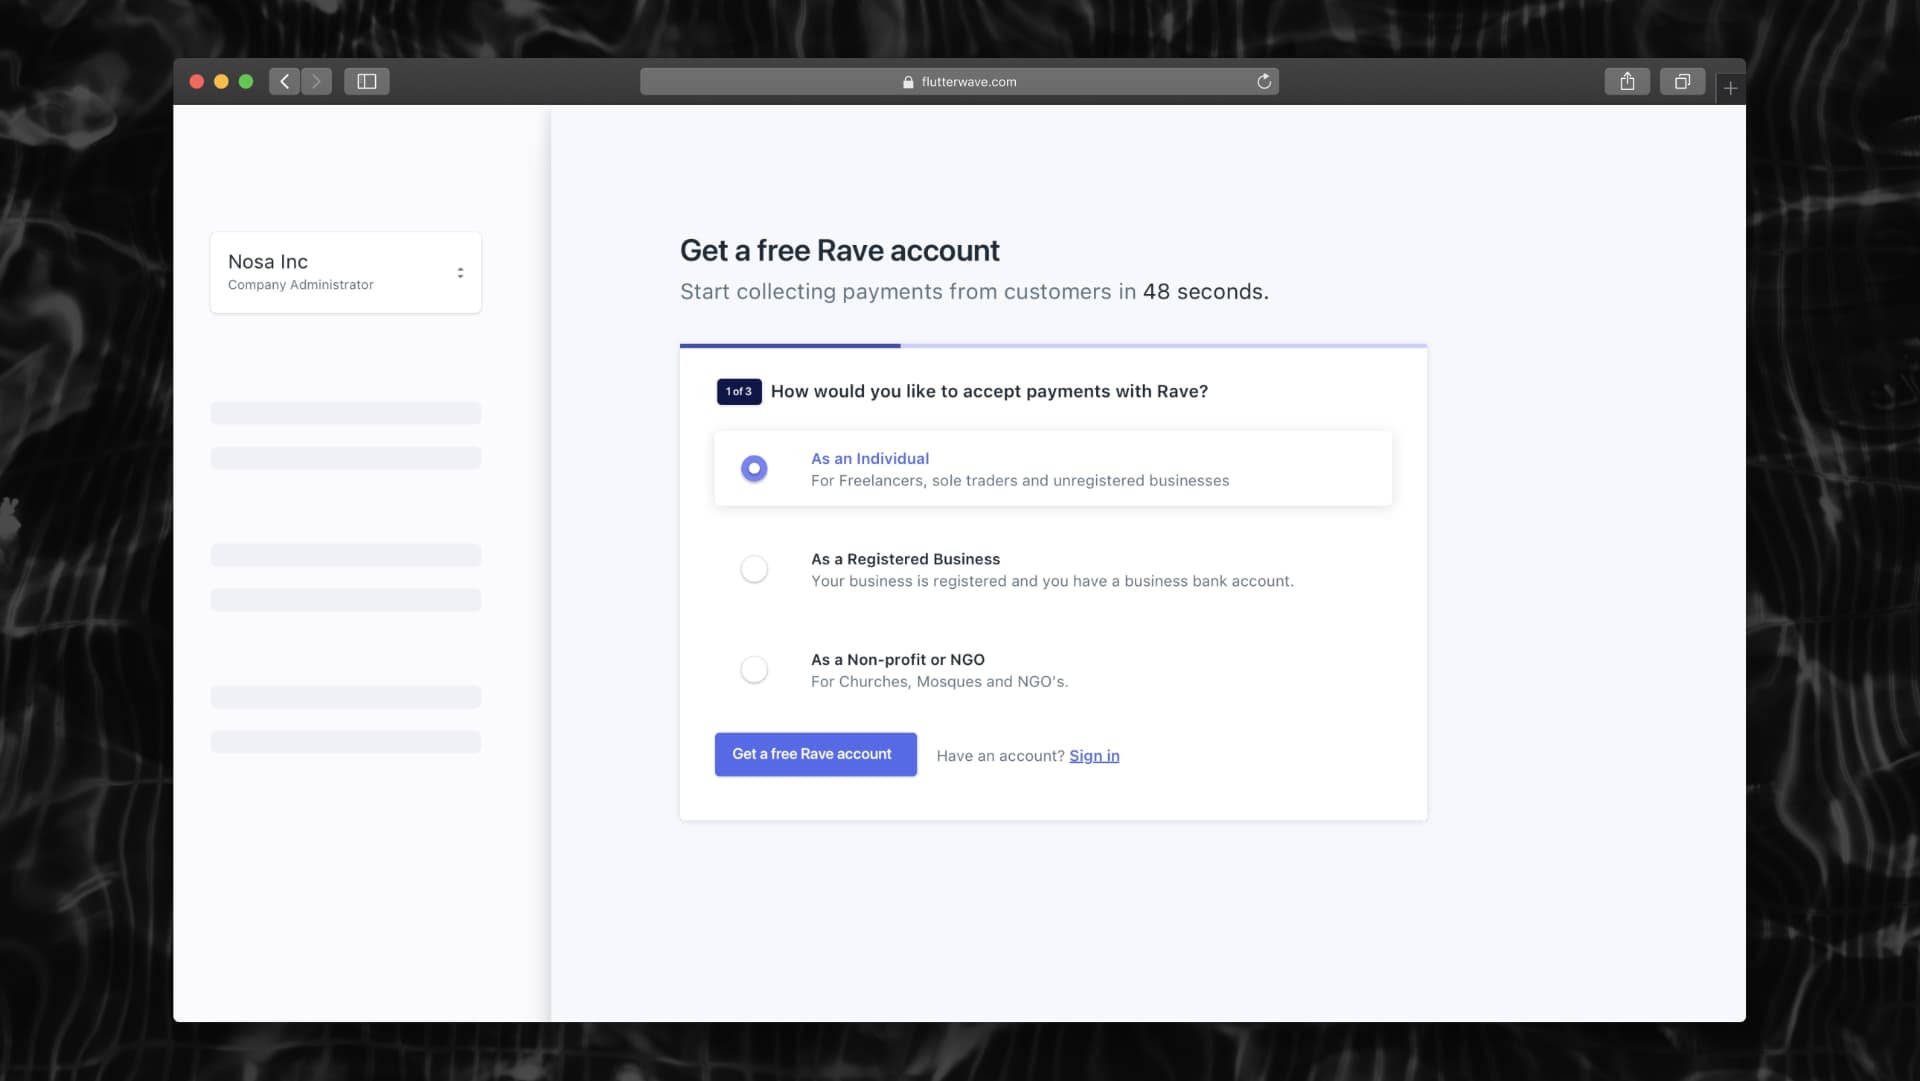Click 'Your business is registered' description text
Screen dimensions: 1920x1081
click(1052, 582)
